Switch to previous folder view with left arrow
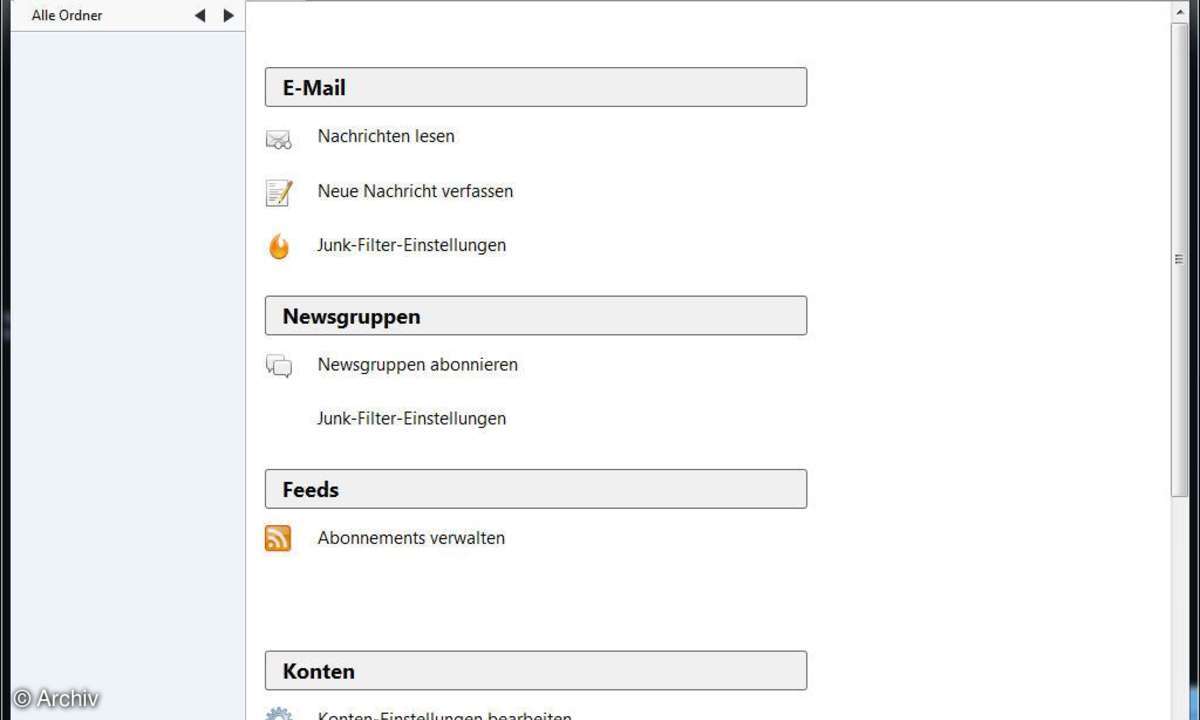The image size is (1200, 720). [200, 15]
